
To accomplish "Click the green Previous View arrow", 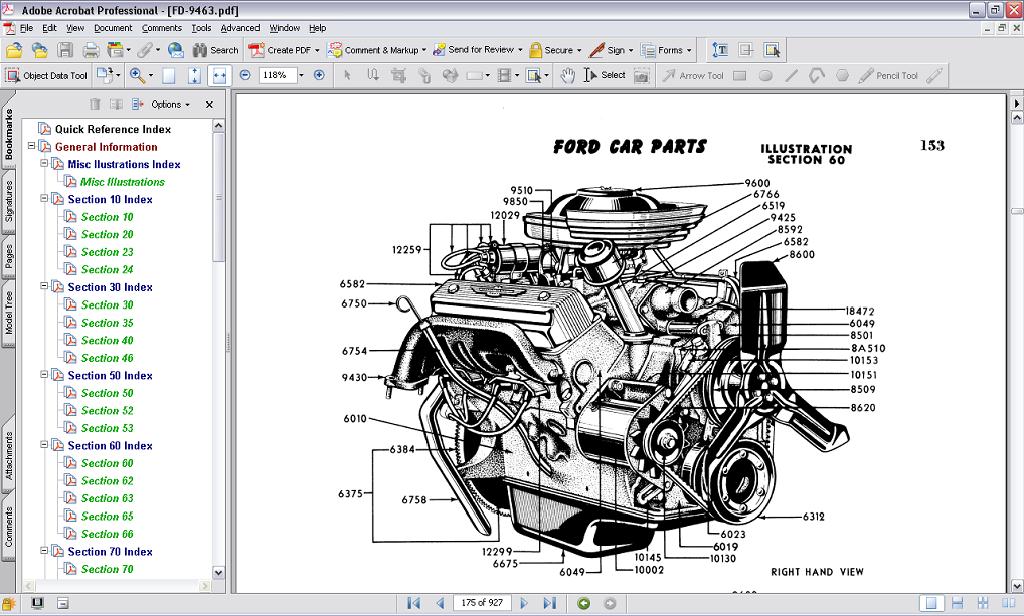I will (584, 603).
